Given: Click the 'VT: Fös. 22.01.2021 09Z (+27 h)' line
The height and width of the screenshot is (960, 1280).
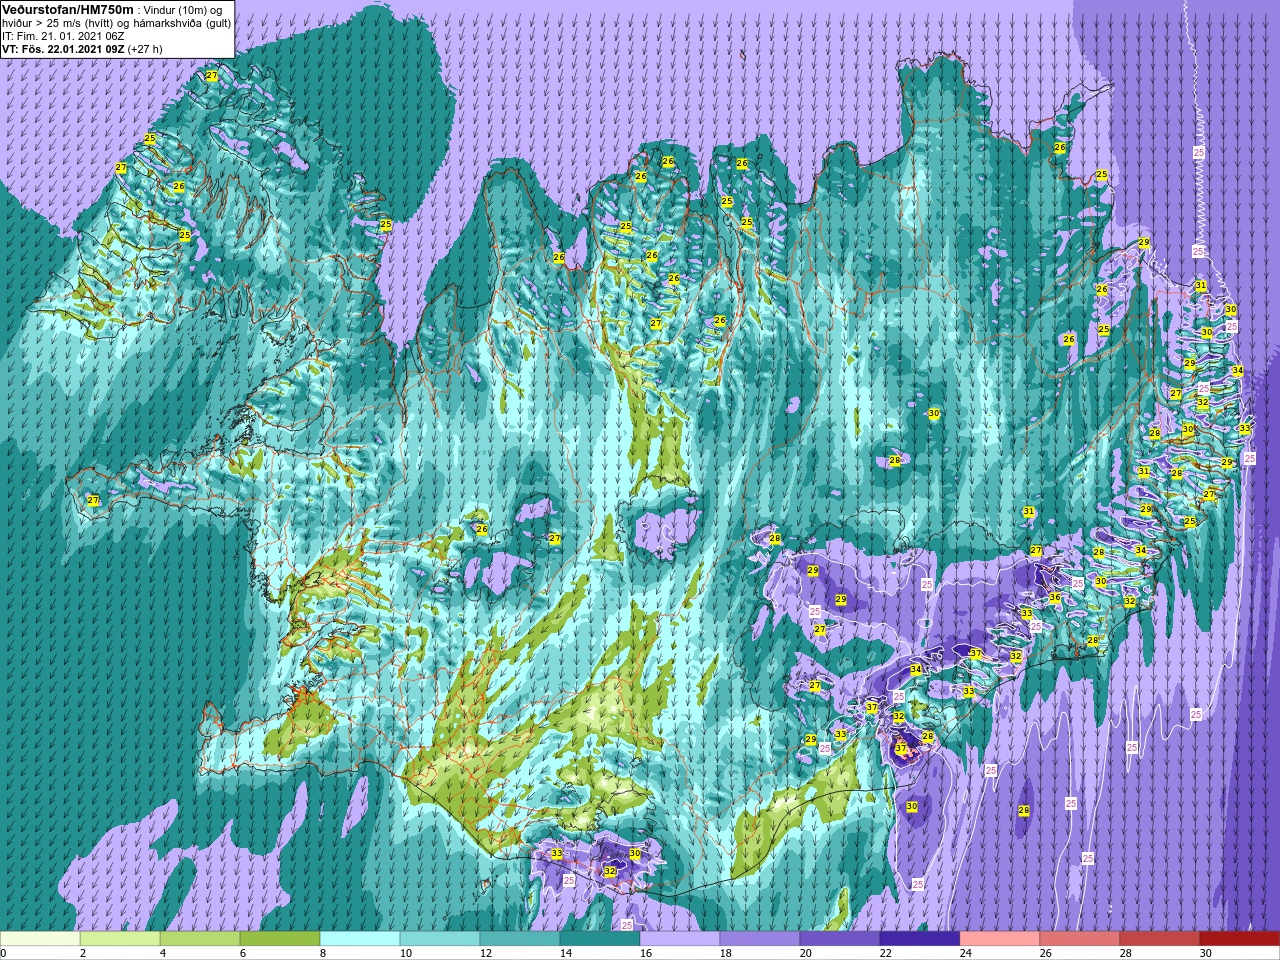Looking at the screenshot, I should (82, 48).
